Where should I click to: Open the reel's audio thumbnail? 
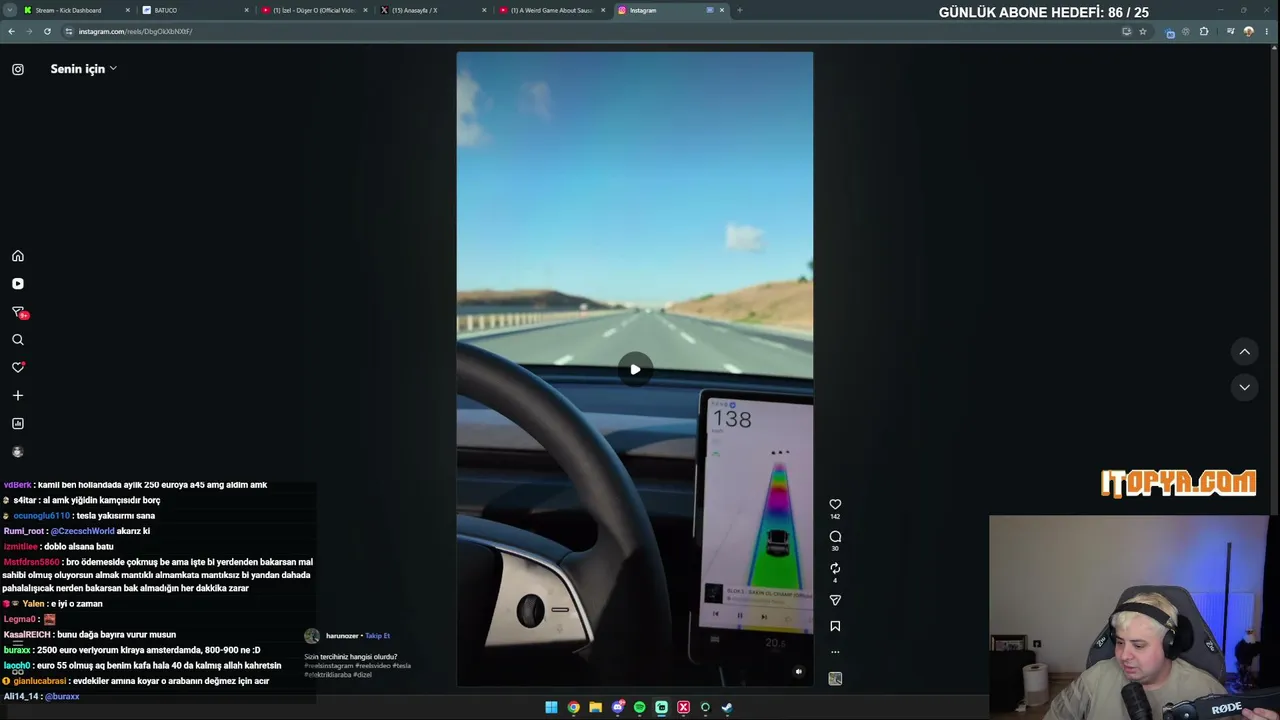tap(835, 678)
